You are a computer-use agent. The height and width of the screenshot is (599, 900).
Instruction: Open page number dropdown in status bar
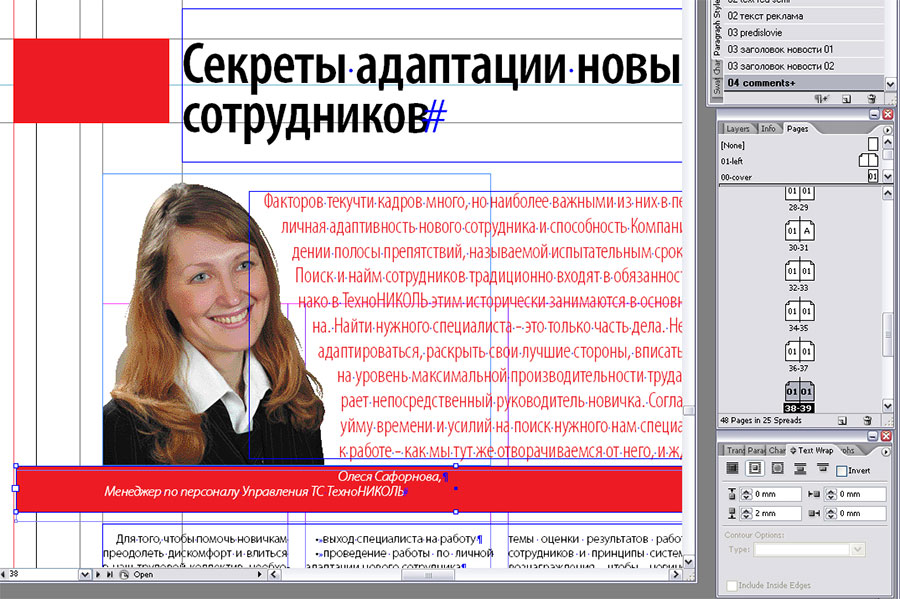tap(84, 574)
